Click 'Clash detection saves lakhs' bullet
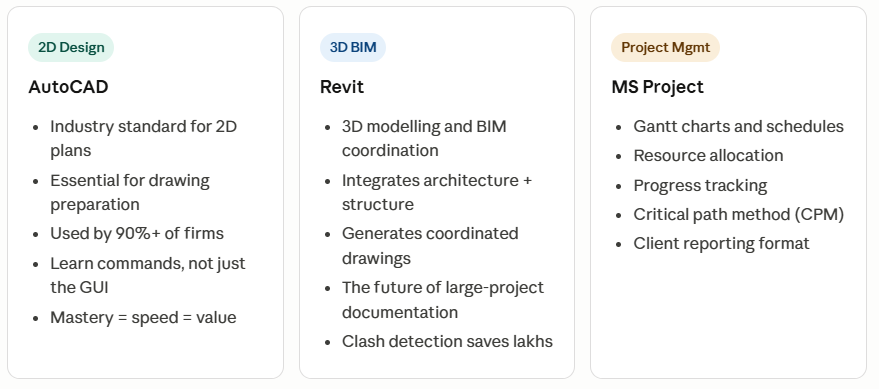This screenshot has height=389, width=879. (x=447, y=341)
